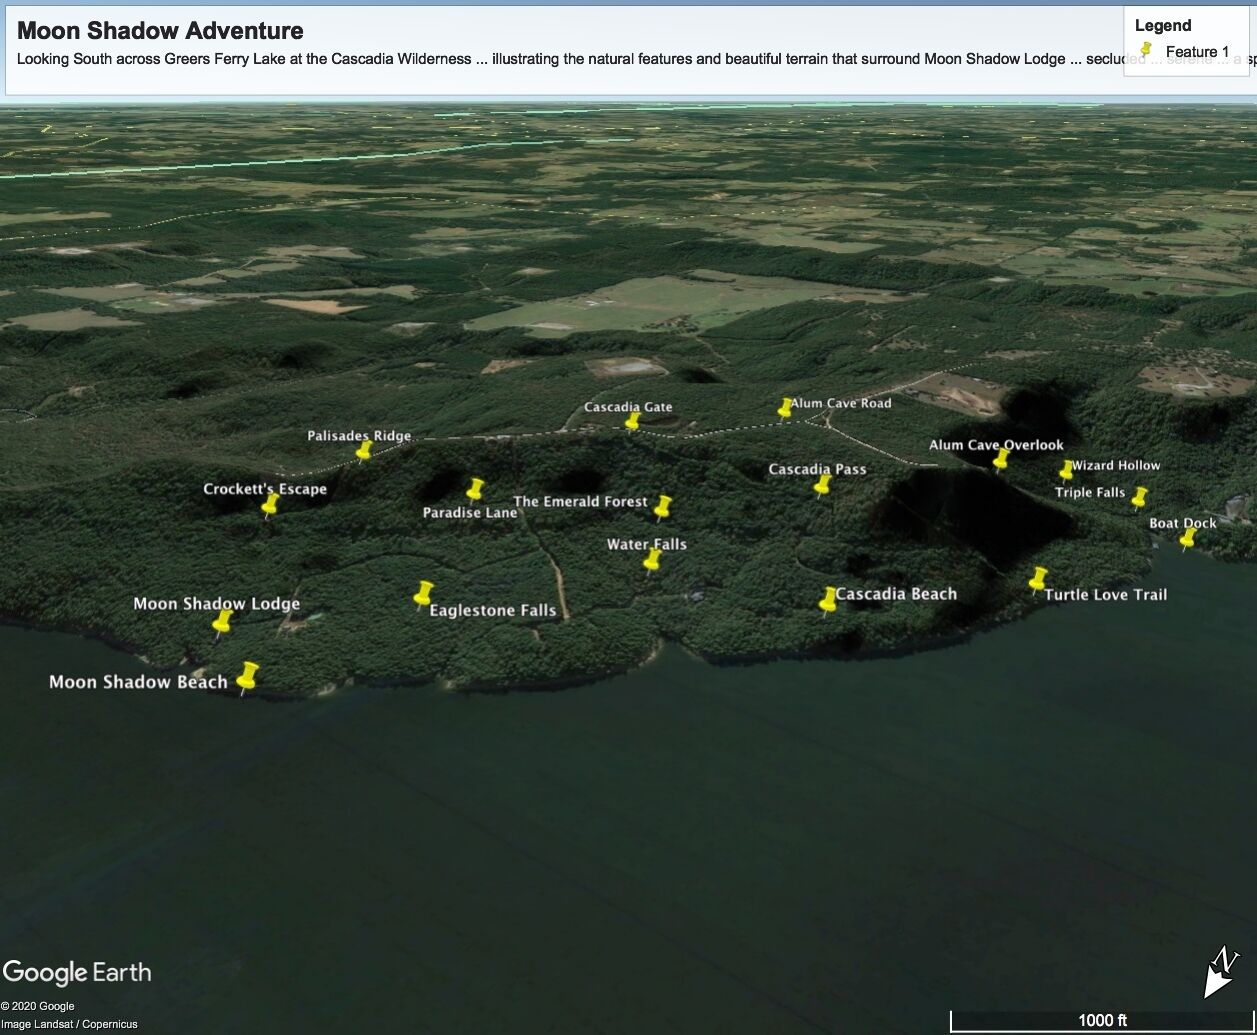
Task: Click the Feature 1 legend entry
Action: (x=1196, y=52)
